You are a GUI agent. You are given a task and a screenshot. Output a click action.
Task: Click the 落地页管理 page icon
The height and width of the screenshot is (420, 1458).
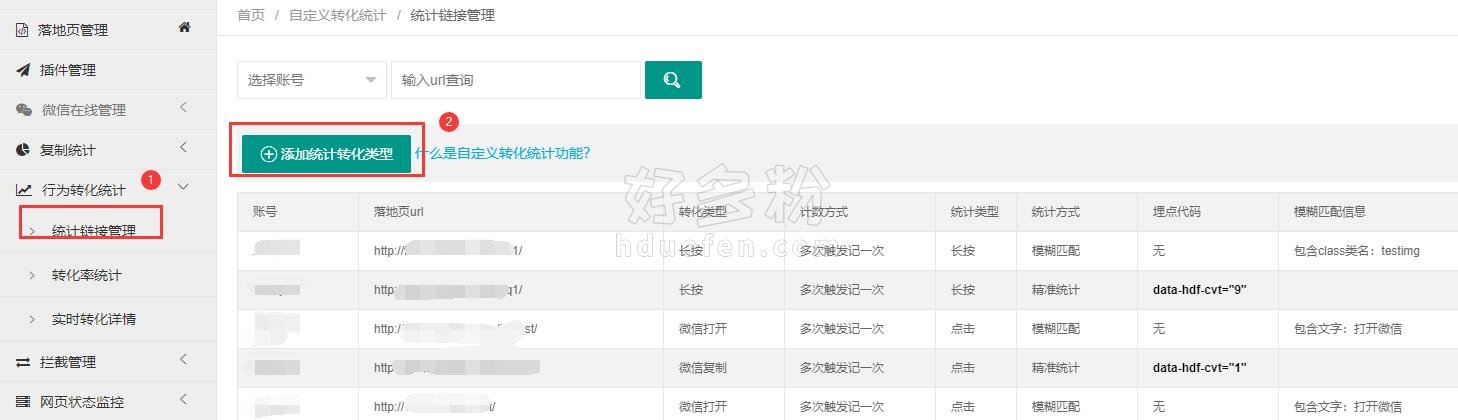pyautogui.click(x=22, y=30)
